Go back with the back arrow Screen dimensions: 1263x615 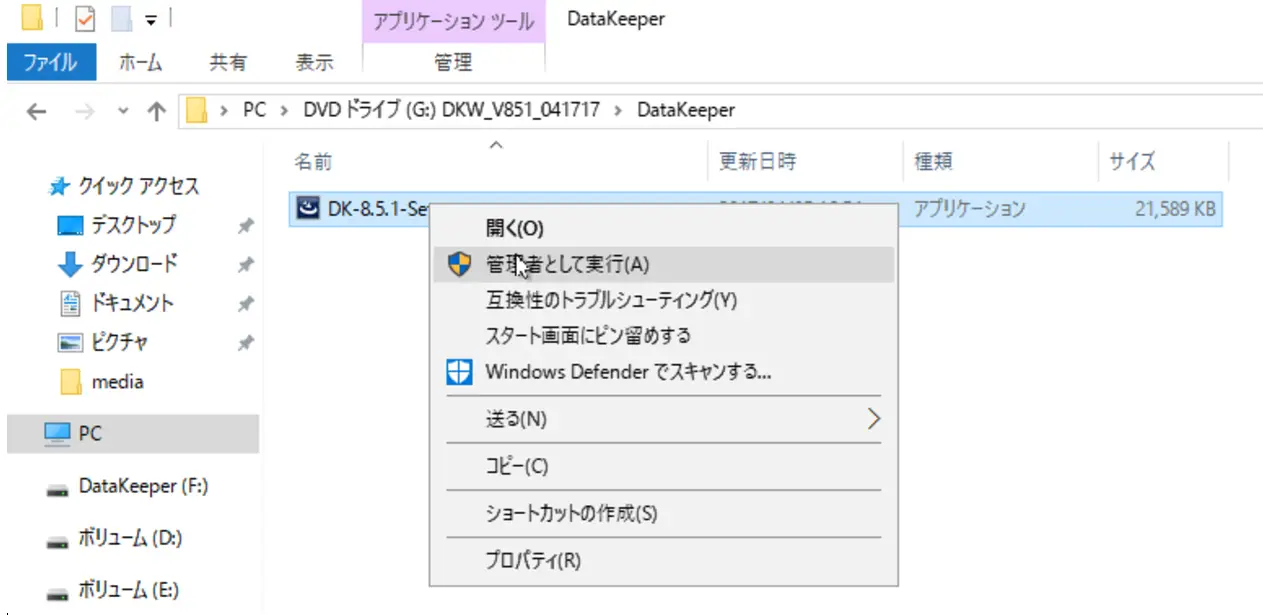click(x=36, y=110)
